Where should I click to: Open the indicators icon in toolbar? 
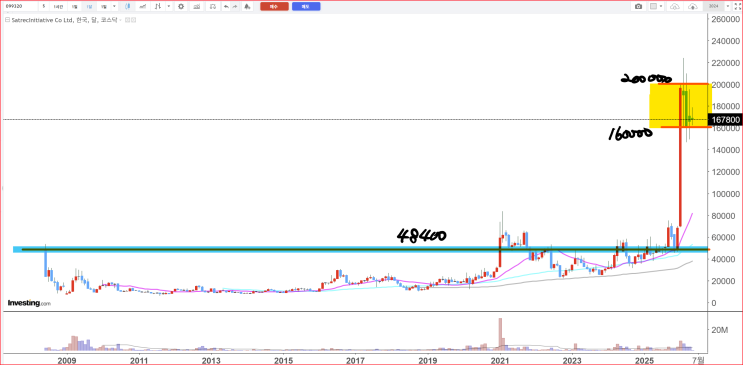142,7
